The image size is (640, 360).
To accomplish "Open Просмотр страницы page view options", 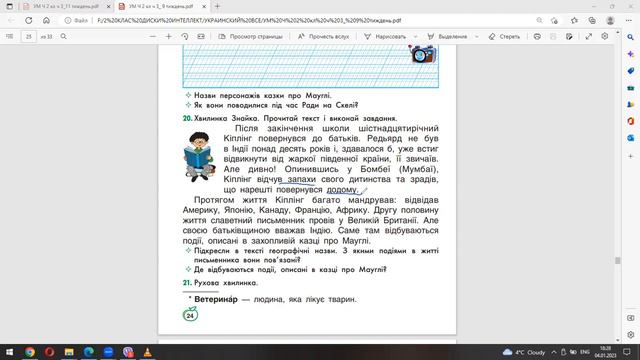I will (x=250, y=36).
